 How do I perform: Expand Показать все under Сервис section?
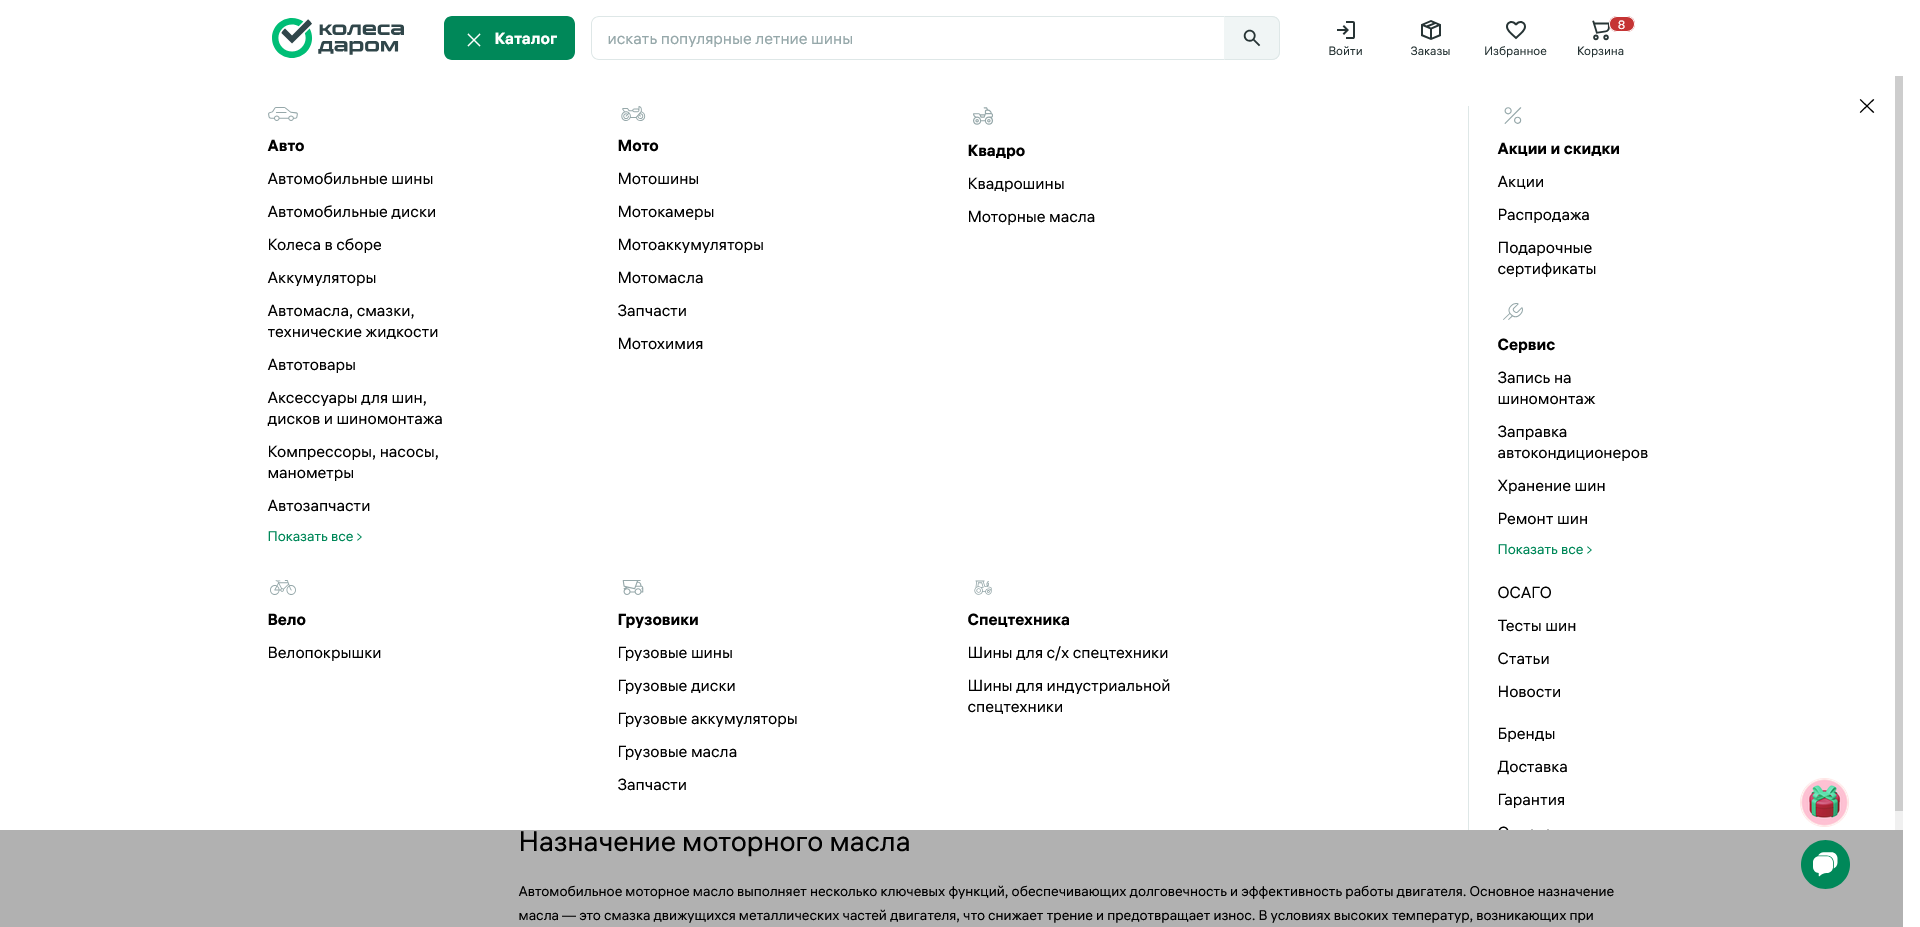pyautogui.click(x=1544, y=549)
